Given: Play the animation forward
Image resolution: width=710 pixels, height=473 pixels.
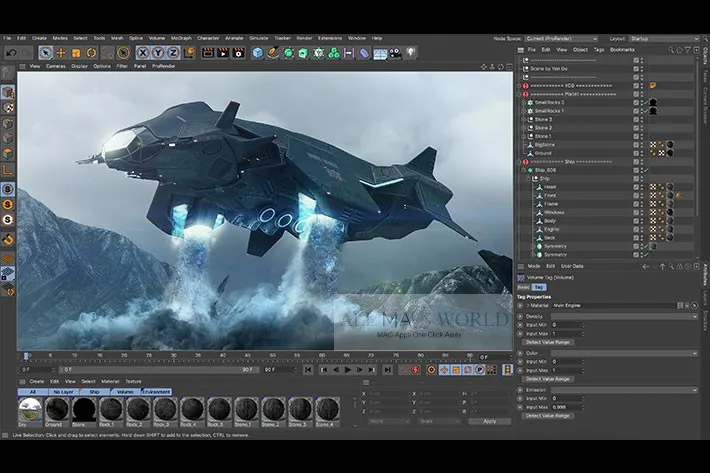Looking at the screenshot, I should tap(348, 370).
